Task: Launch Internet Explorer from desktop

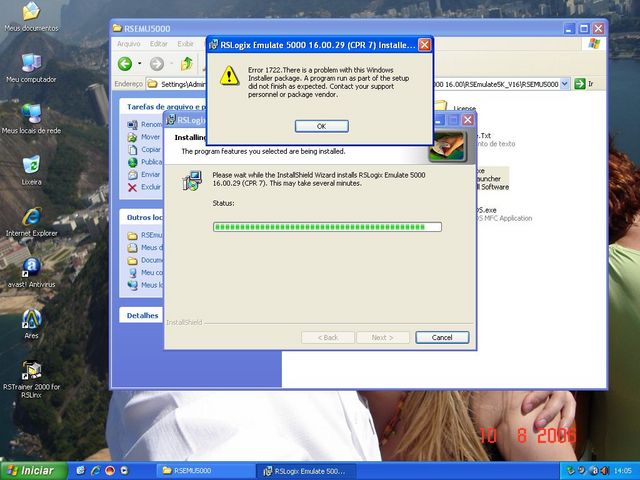Action: pyautogui.click(x=31, y=222)
